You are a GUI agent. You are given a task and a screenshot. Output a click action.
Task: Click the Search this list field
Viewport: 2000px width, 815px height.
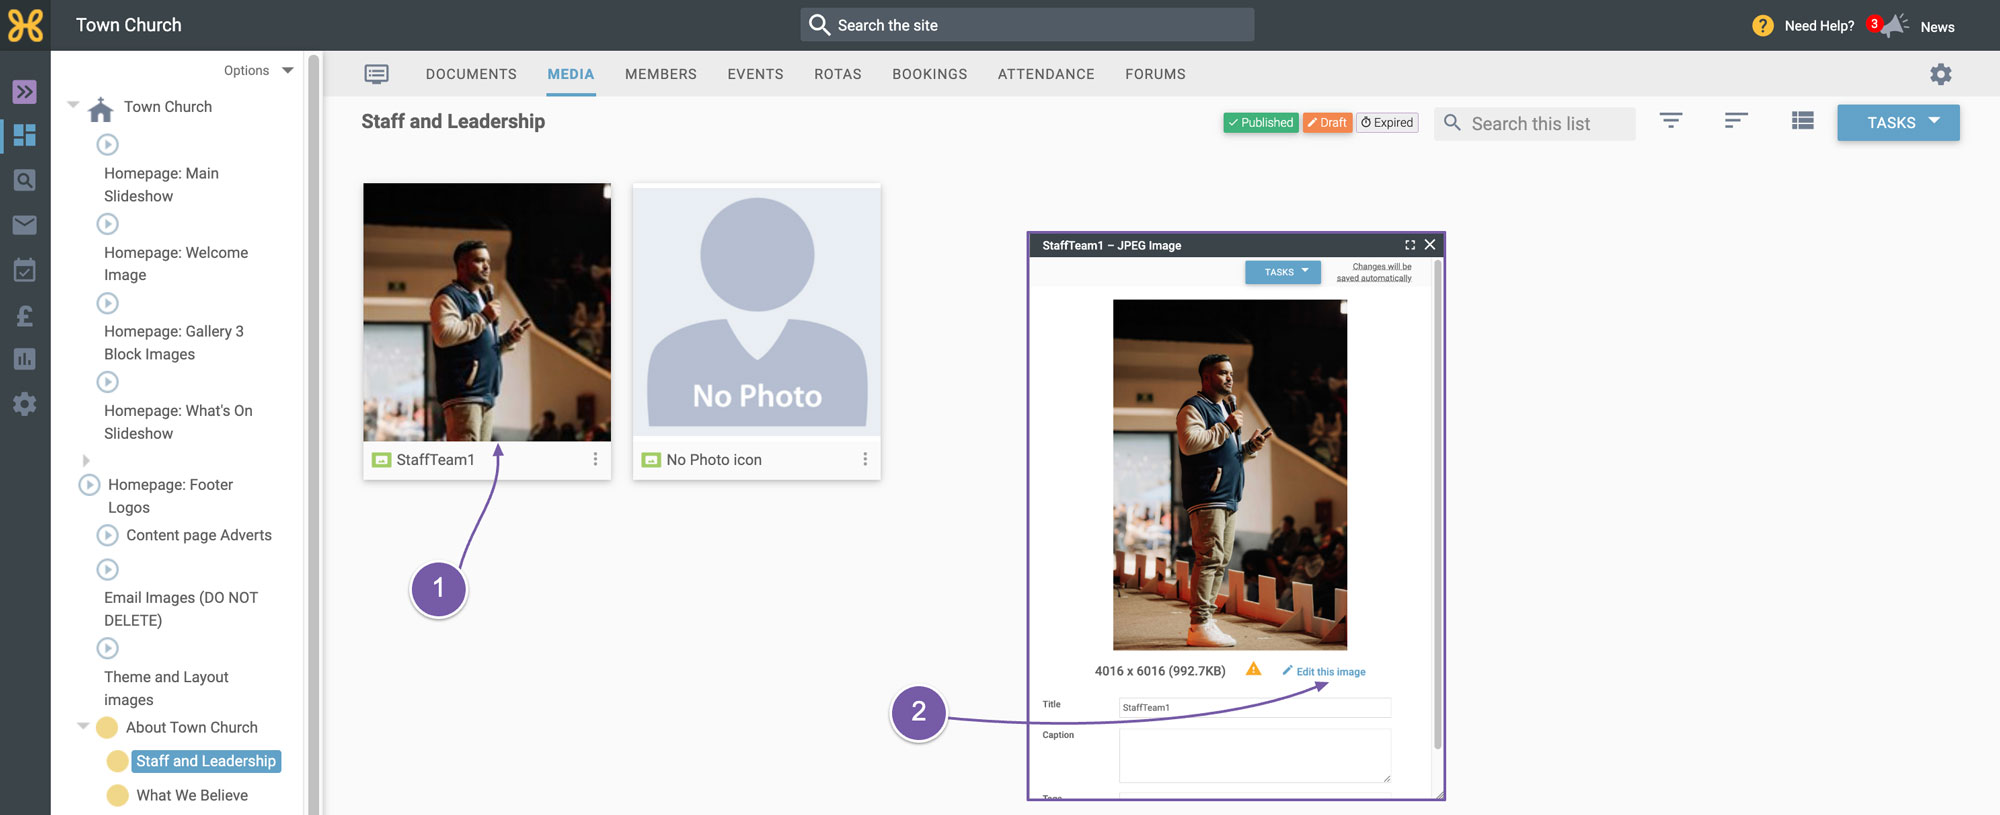[1535, 124]
